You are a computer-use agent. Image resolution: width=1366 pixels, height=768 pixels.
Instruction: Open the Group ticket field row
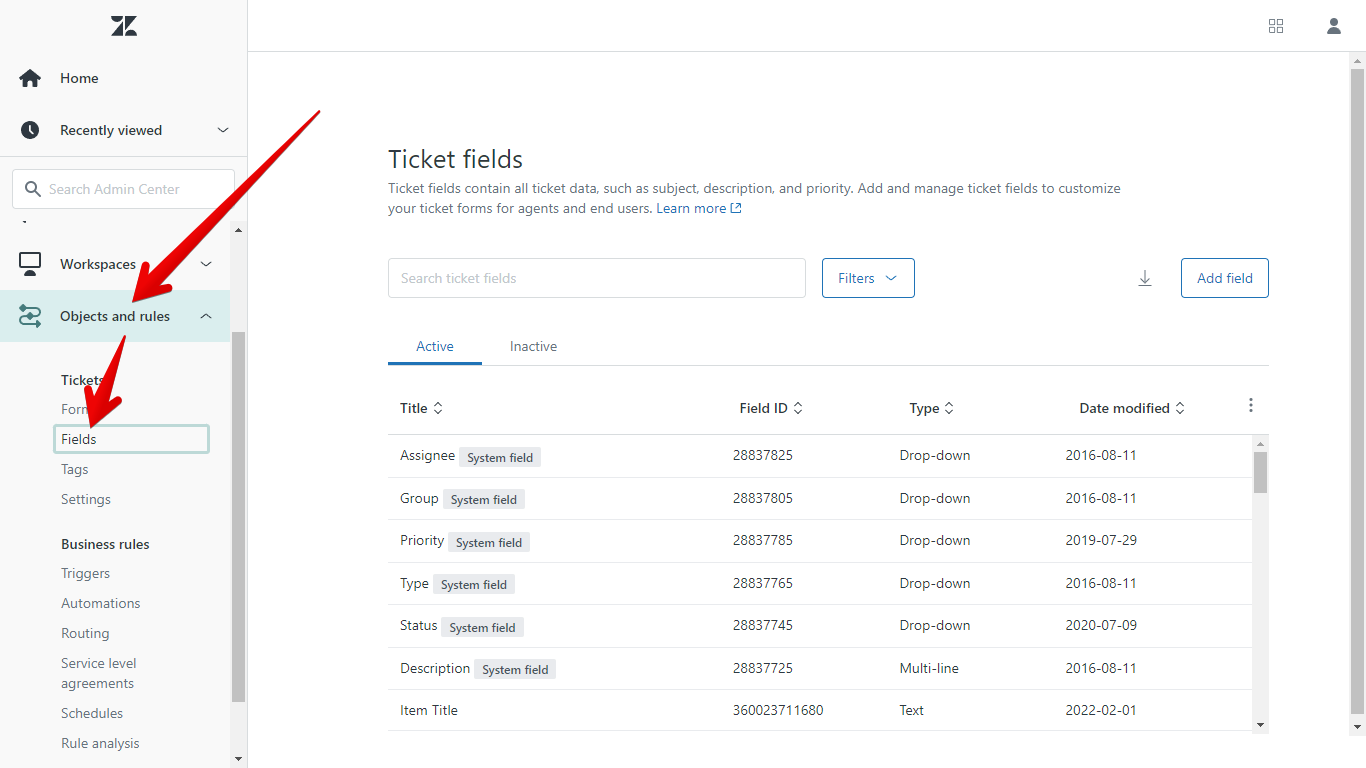click(820, 498)
